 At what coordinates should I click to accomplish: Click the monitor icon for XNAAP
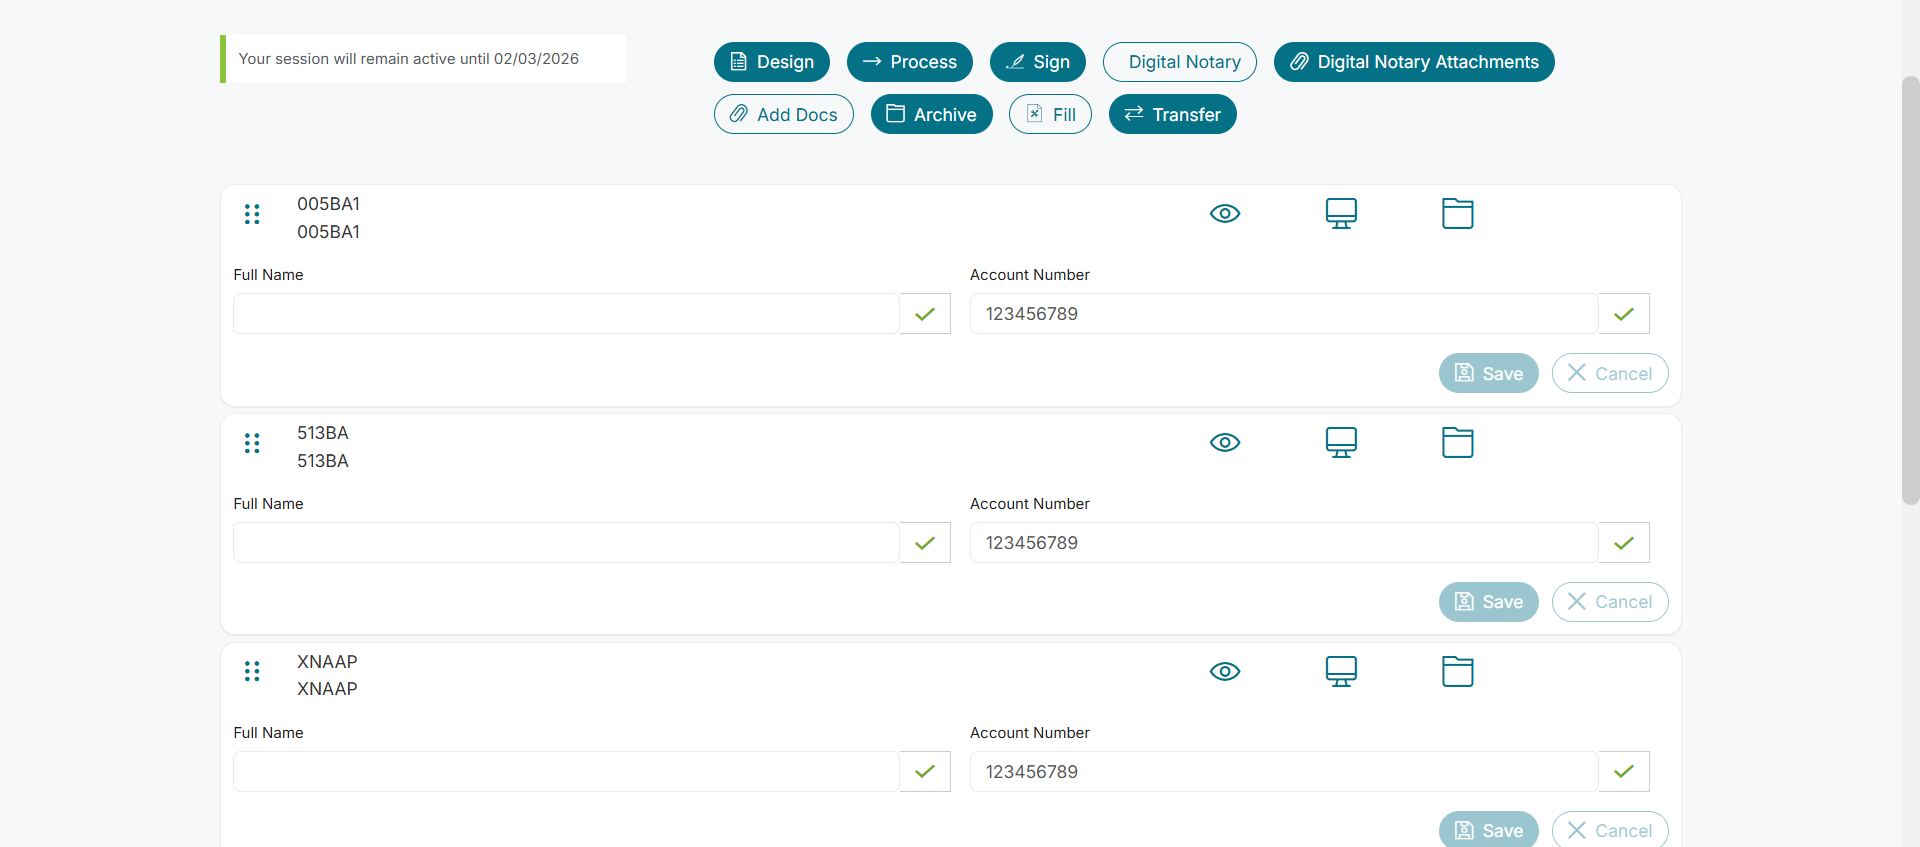1341,671
